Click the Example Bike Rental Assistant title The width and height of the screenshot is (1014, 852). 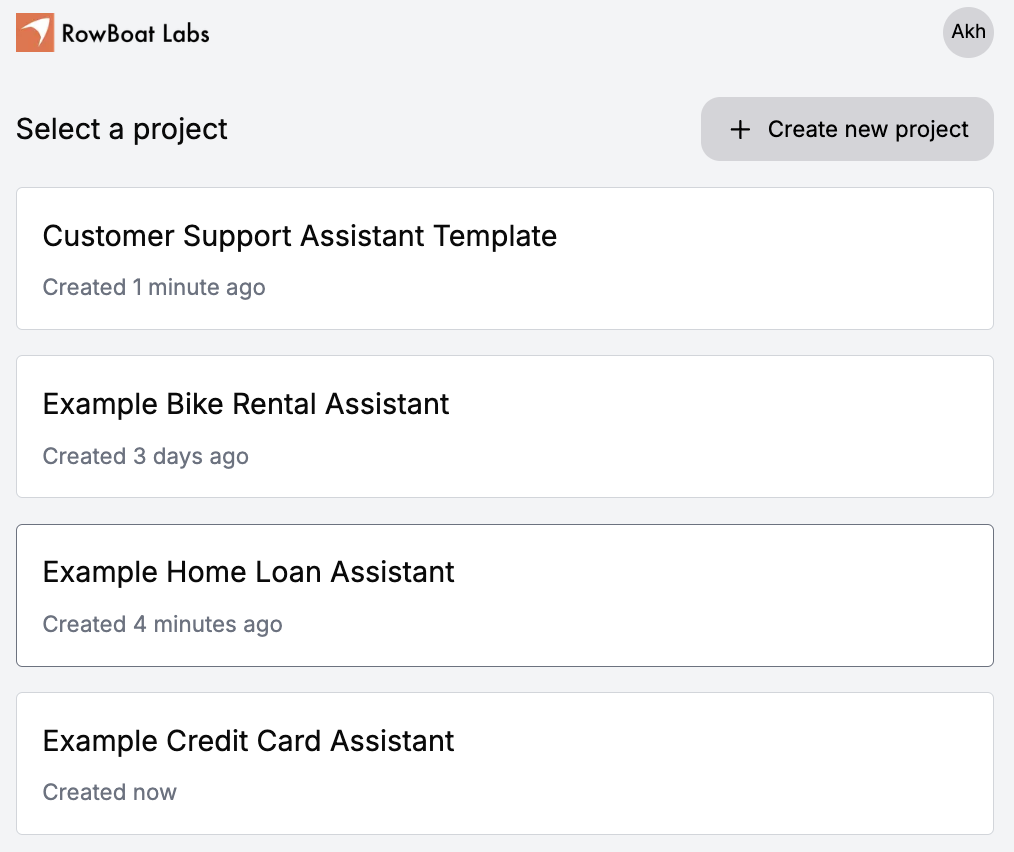coord(245,404)
